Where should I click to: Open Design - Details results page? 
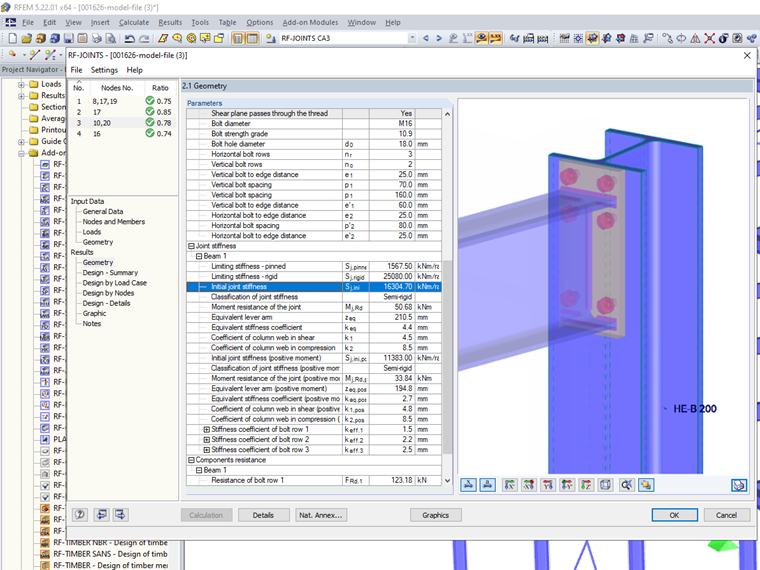[106, 303]
